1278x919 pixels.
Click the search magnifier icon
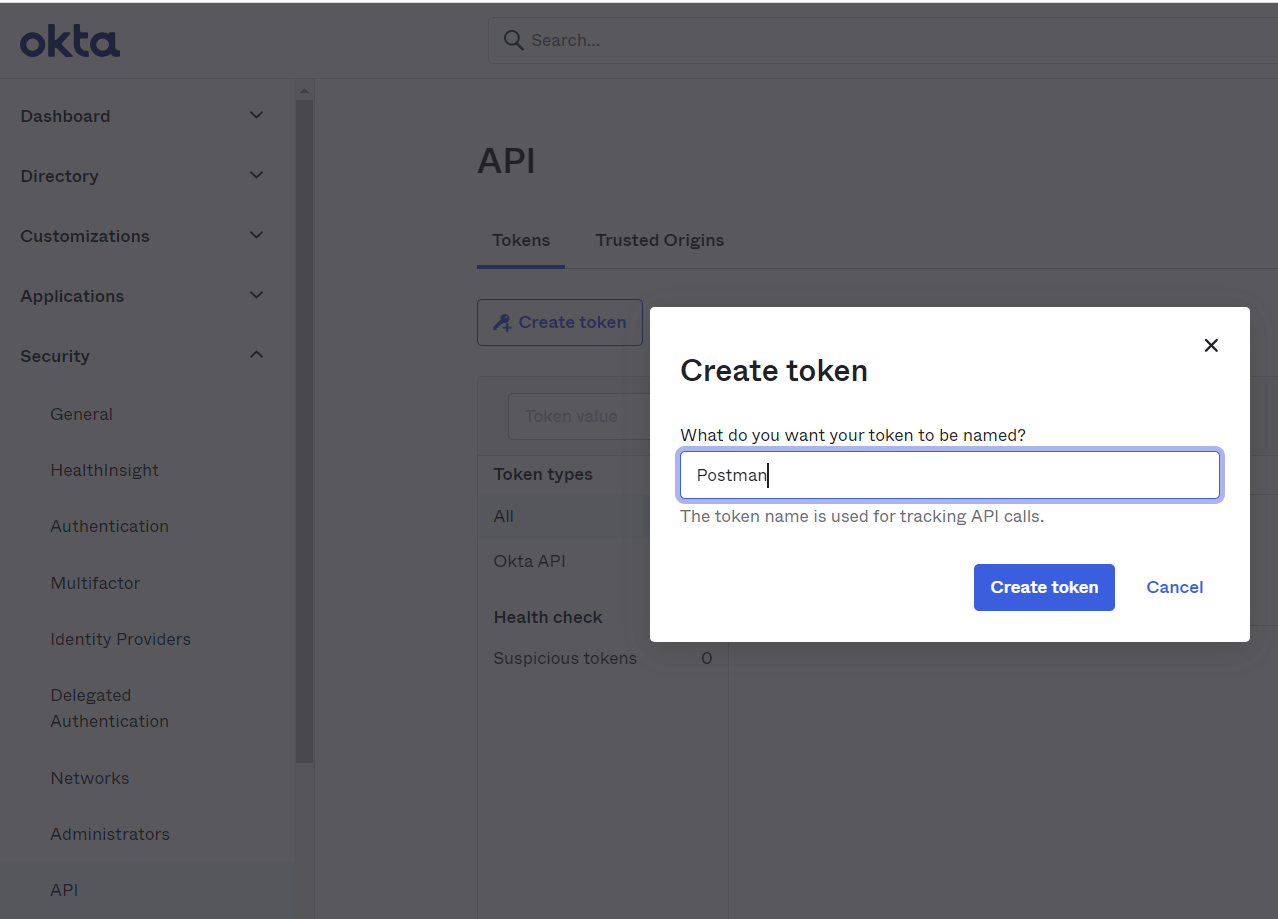pos(513,40)
